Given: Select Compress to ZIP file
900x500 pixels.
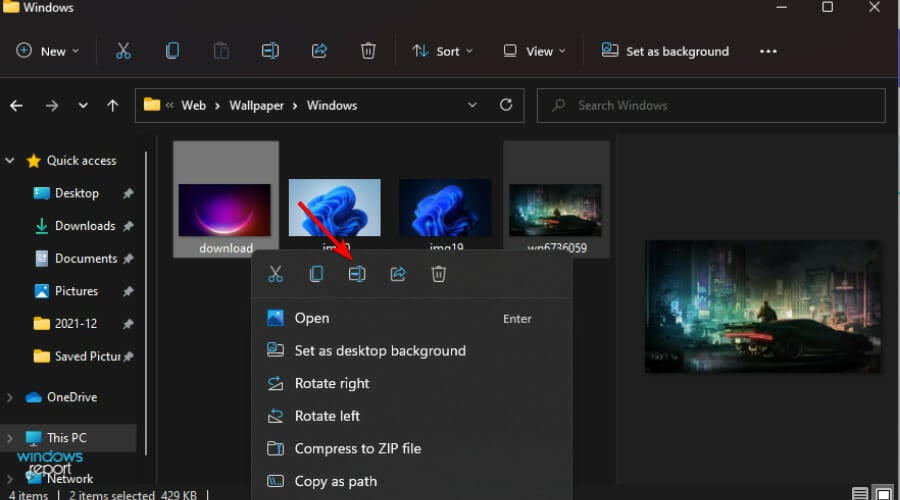Looking at the screenshot, I should [x=357, y=449].
